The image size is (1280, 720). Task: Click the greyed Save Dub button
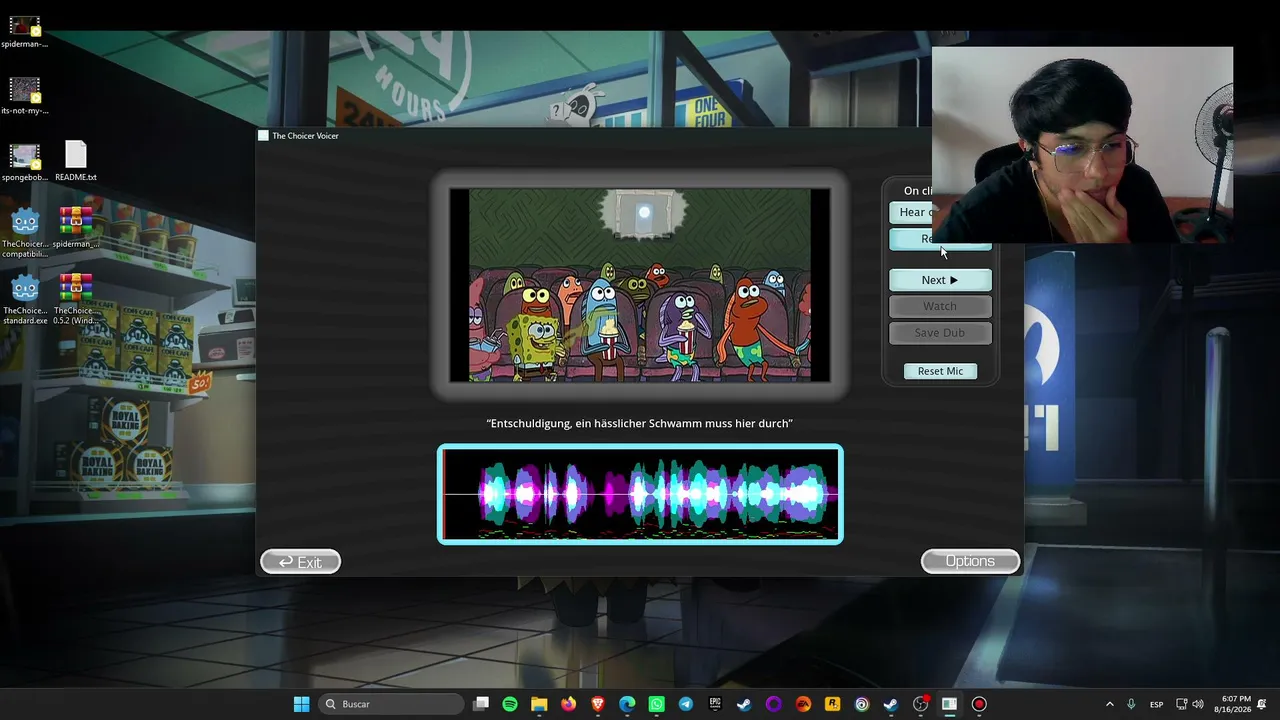pyautogui.click(x=940, y=332)
